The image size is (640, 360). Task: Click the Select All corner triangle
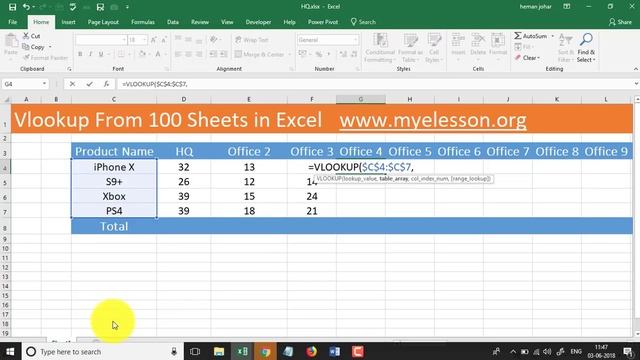6,99
